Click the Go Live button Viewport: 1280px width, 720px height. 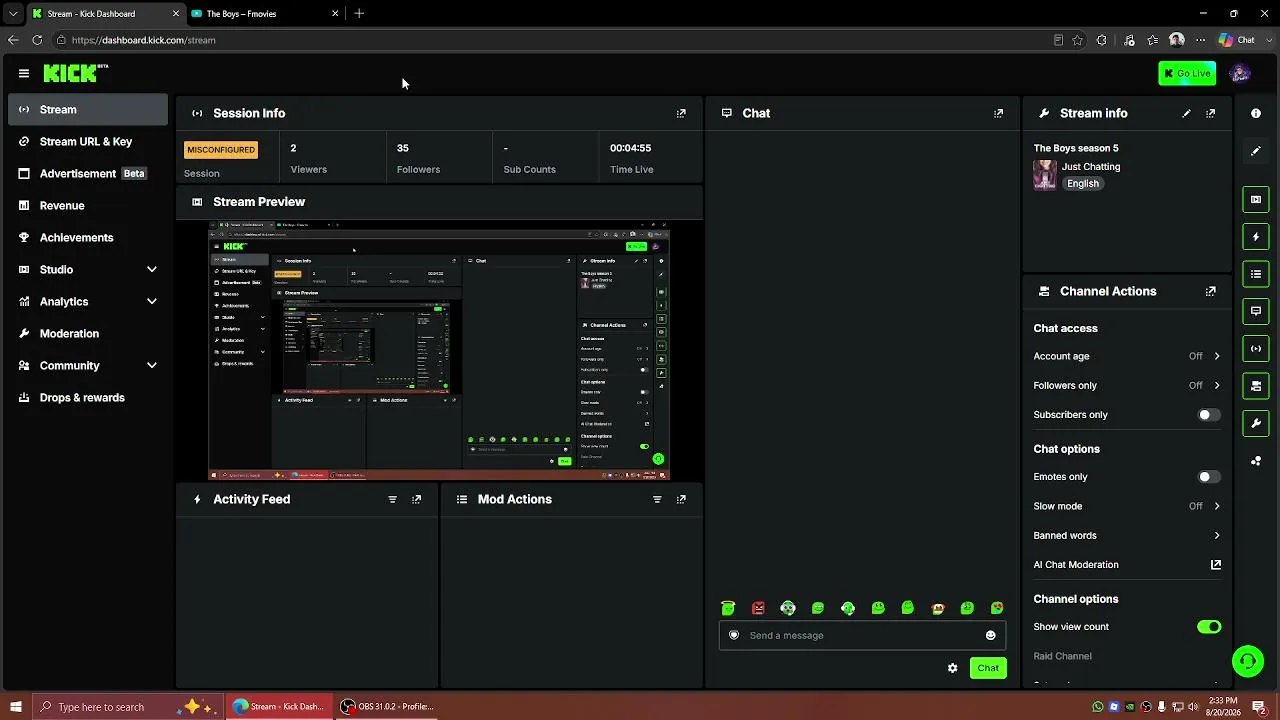(1187, 73)
